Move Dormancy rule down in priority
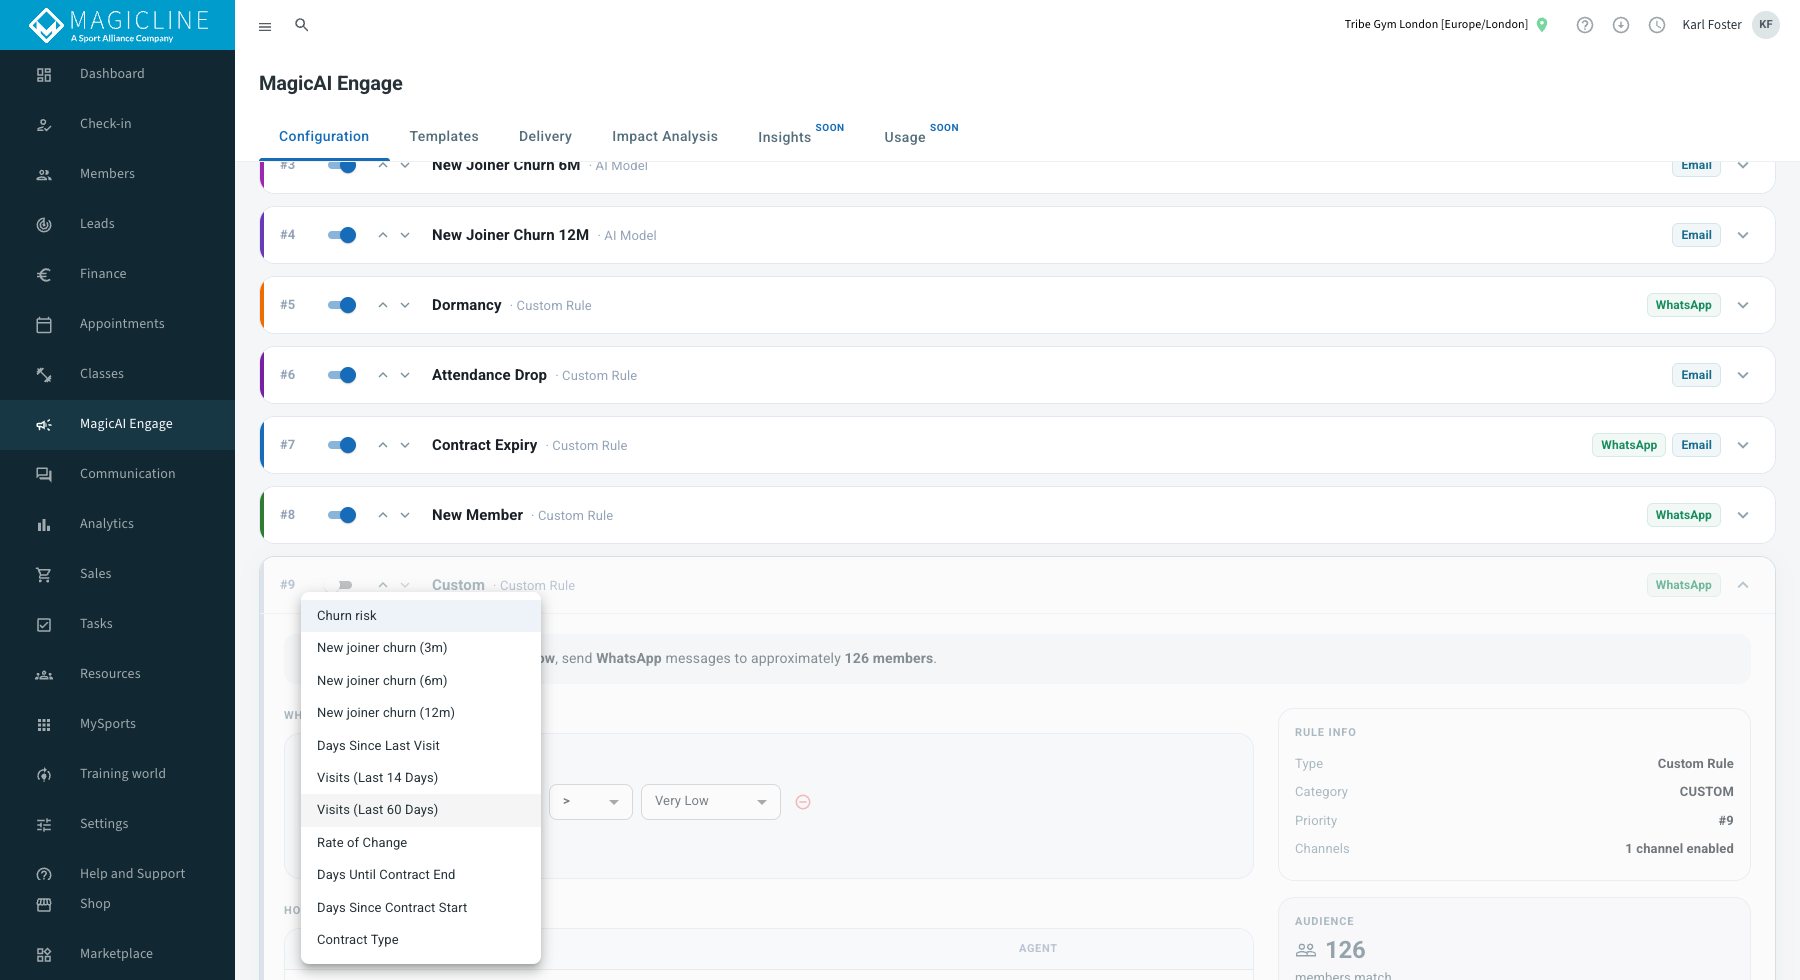This screenshot has height=980, width=1800. click(x=405, y=305)
